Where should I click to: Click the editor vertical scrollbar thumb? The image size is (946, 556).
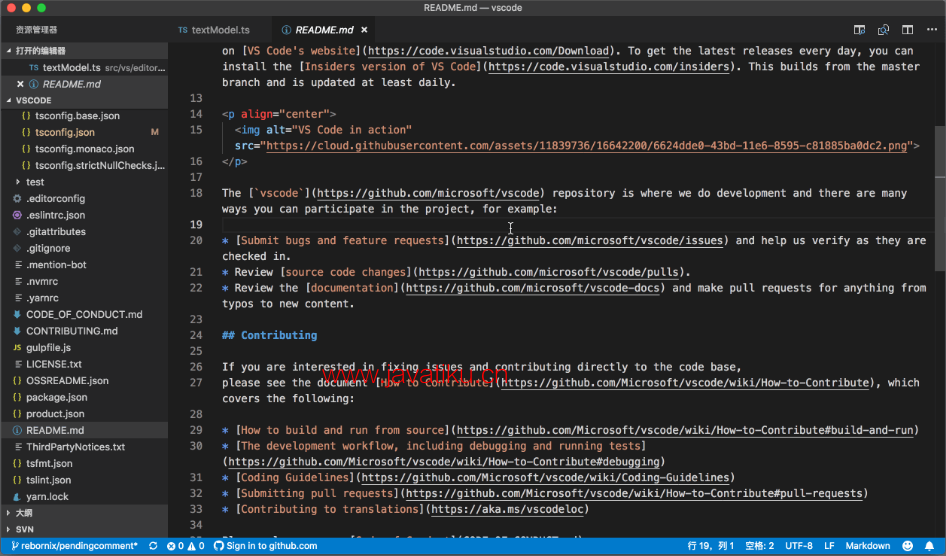tap(940, 199)
